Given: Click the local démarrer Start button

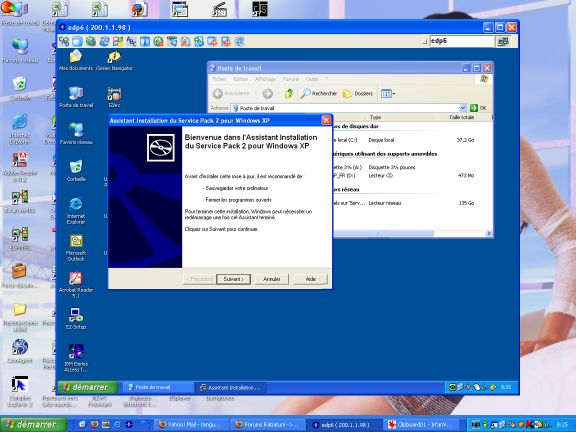Looking at the screenshot, I should (34, 425).
